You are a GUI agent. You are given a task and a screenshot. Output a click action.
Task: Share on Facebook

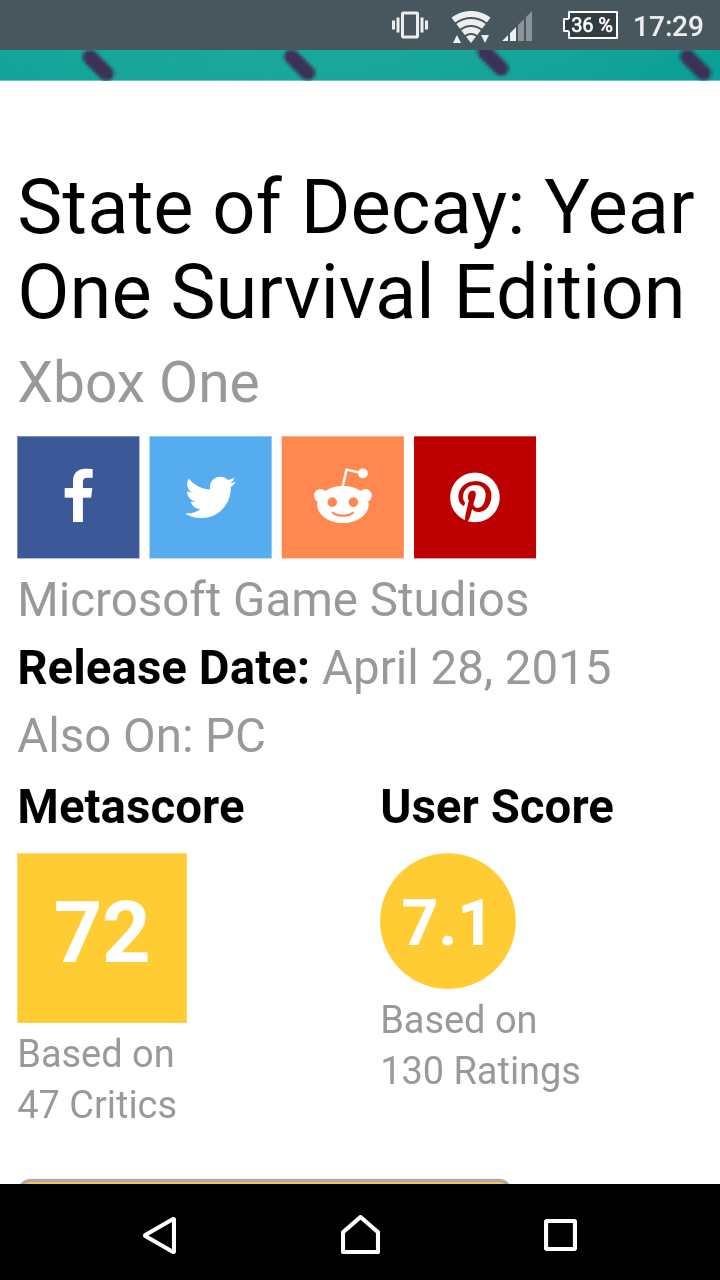tap(78, 497)
